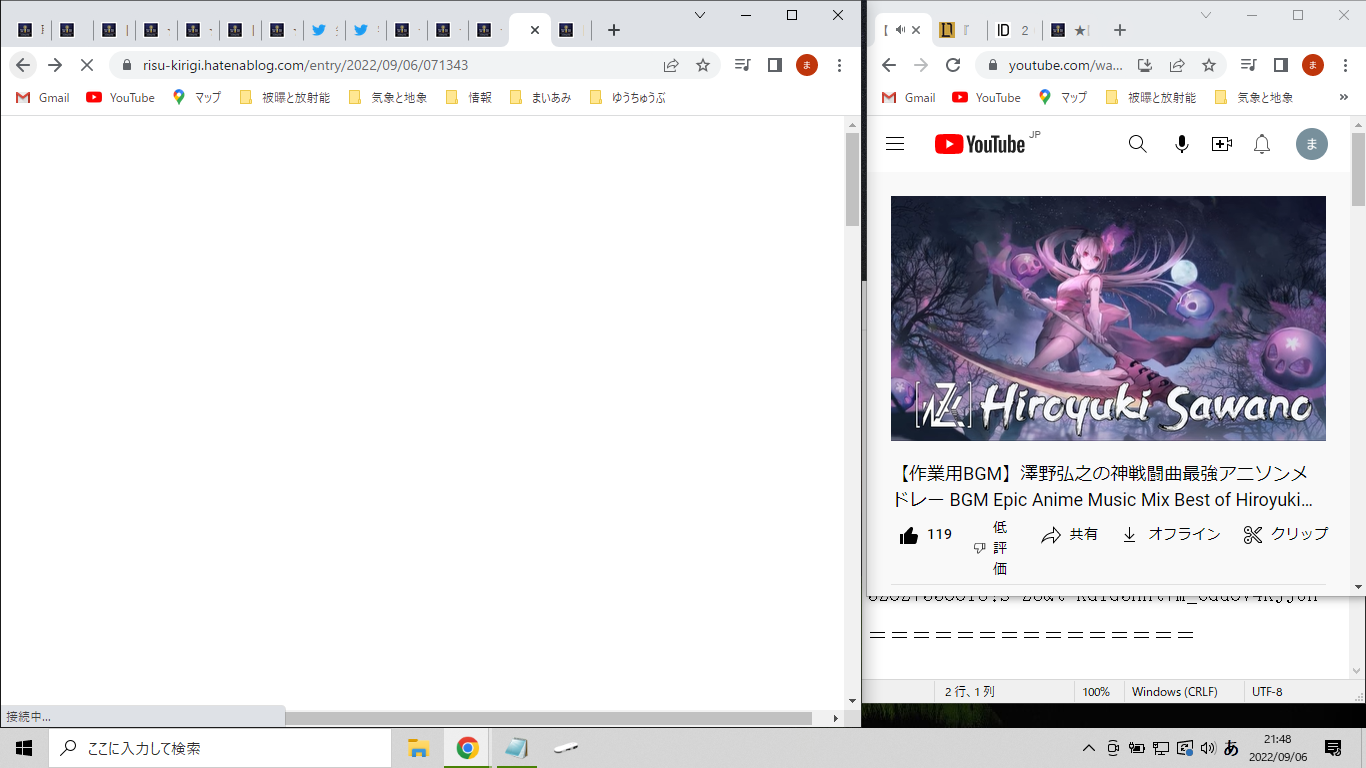Expand 気象と地象 folder in the hatenablog window

tap(388, 97)
